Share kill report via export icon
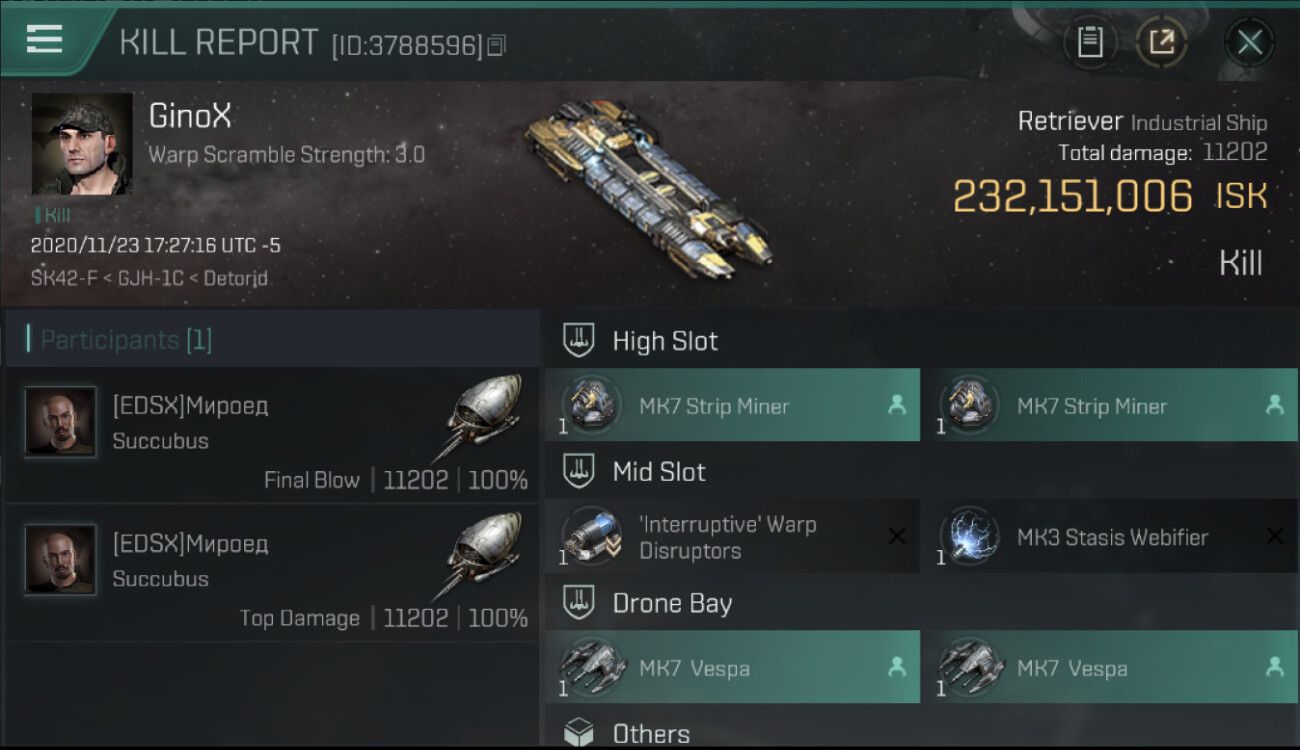Viewport: 1300px width, 750px height. (1161, 42)
